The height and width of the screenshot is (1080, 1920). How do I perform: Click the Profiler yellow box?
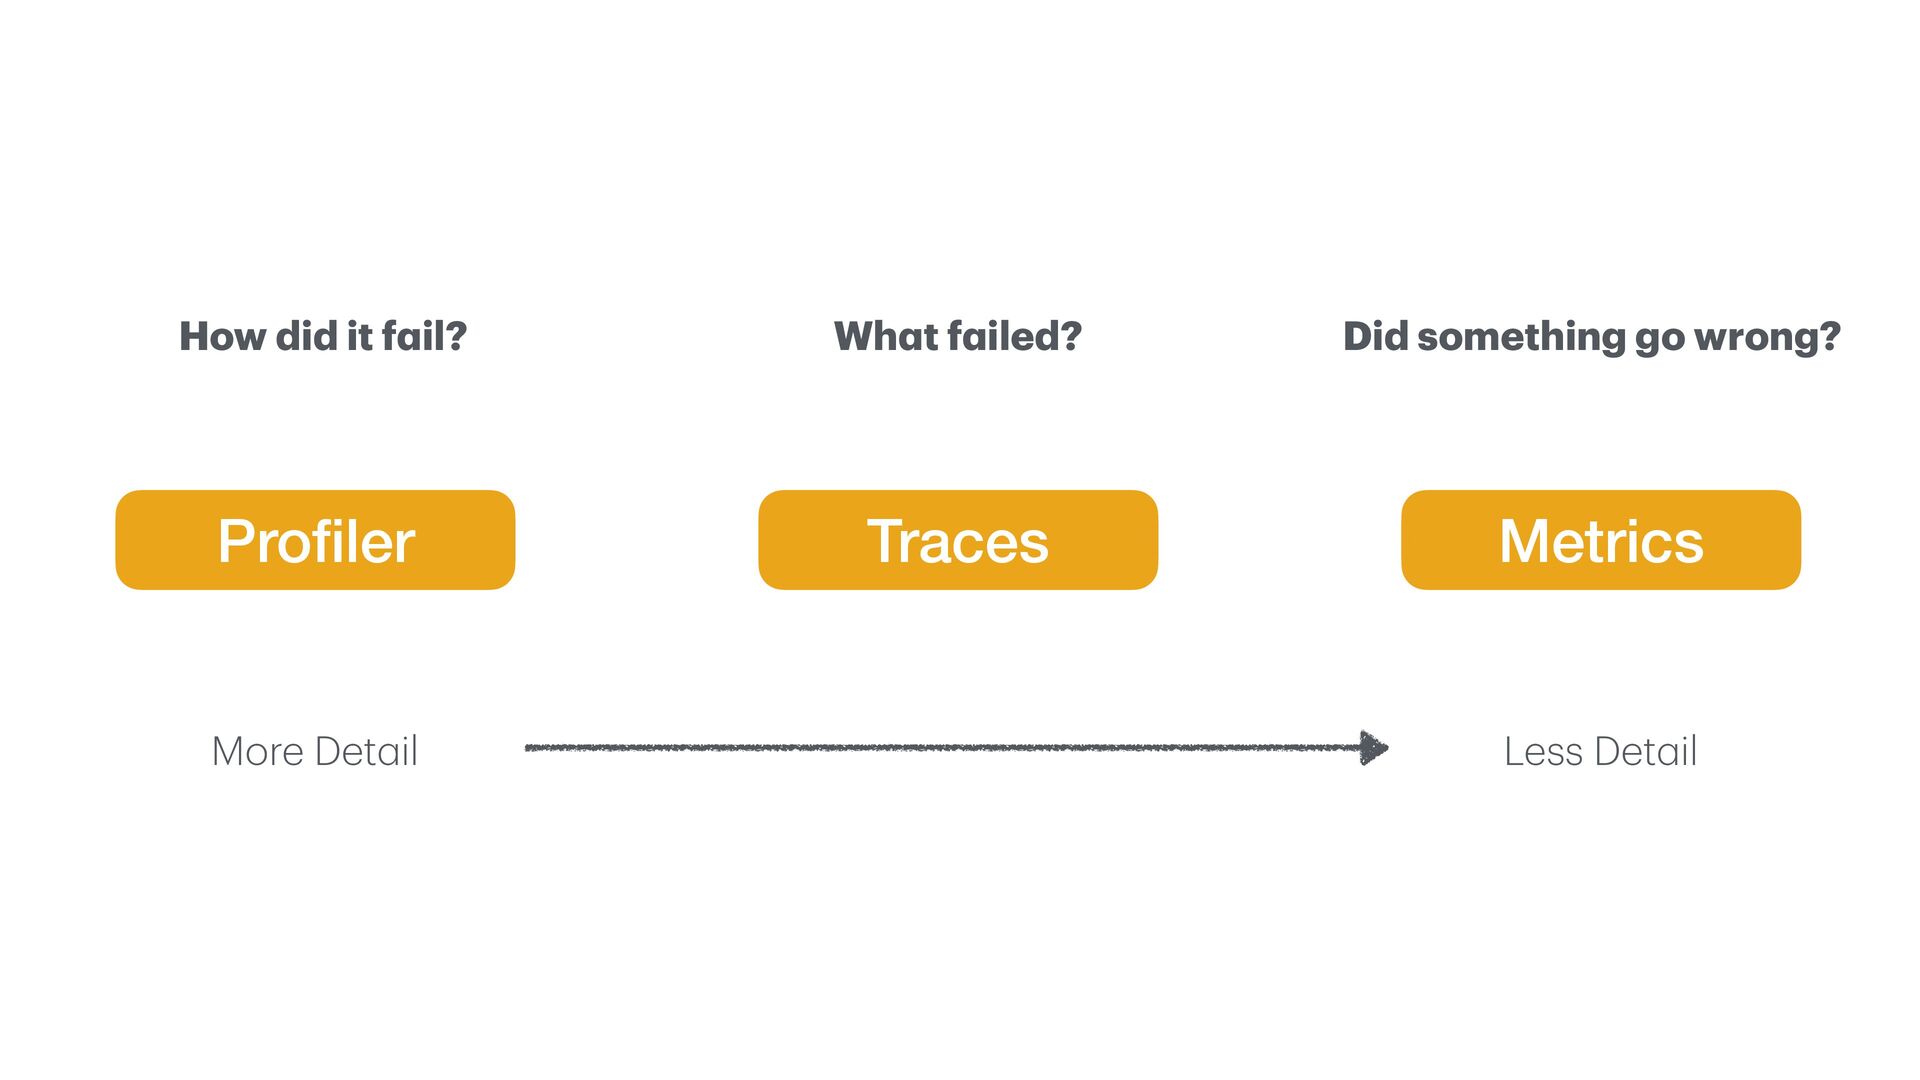tap(315, 540)
